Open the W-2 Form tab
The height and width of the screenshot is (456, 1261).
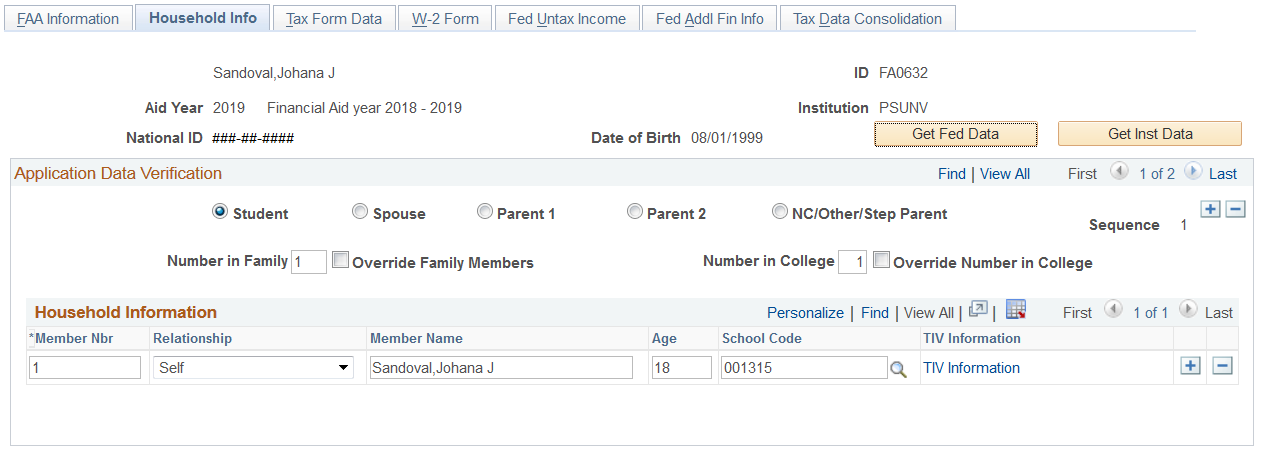(x=445, y=19)
